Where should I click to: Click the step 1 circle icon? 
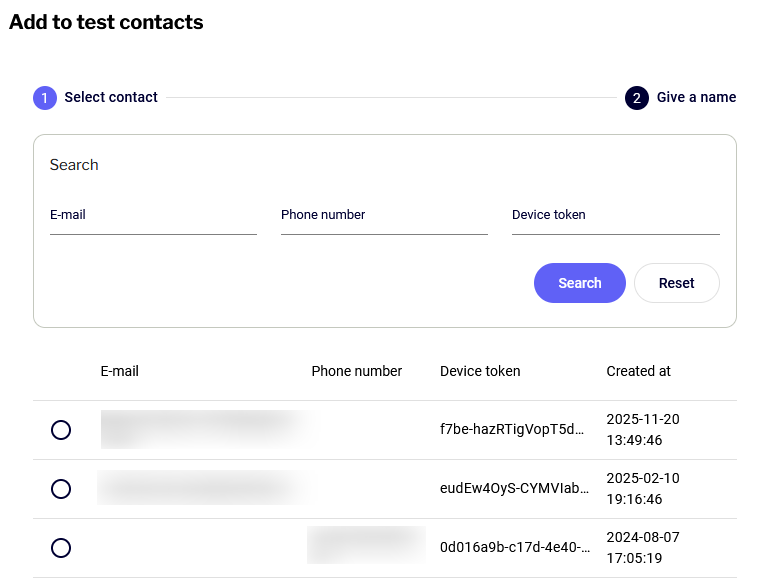point(45,98)
